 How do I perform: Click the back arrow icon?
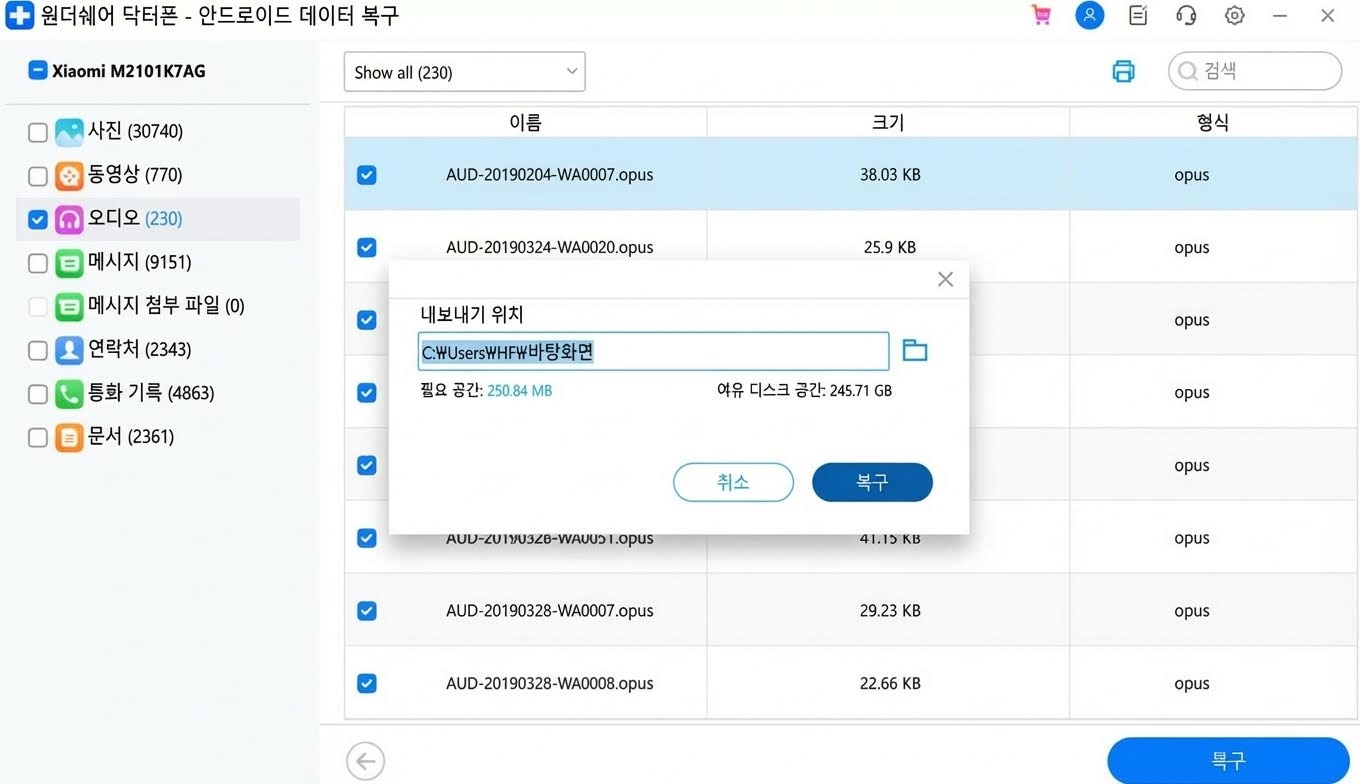365,762
